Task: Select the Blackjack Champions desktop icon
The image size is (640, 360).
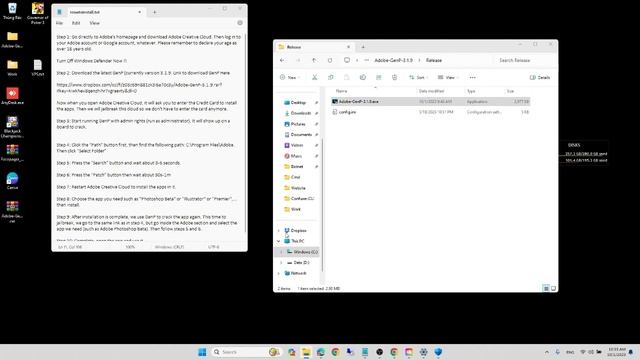Action: pos(12,127)
